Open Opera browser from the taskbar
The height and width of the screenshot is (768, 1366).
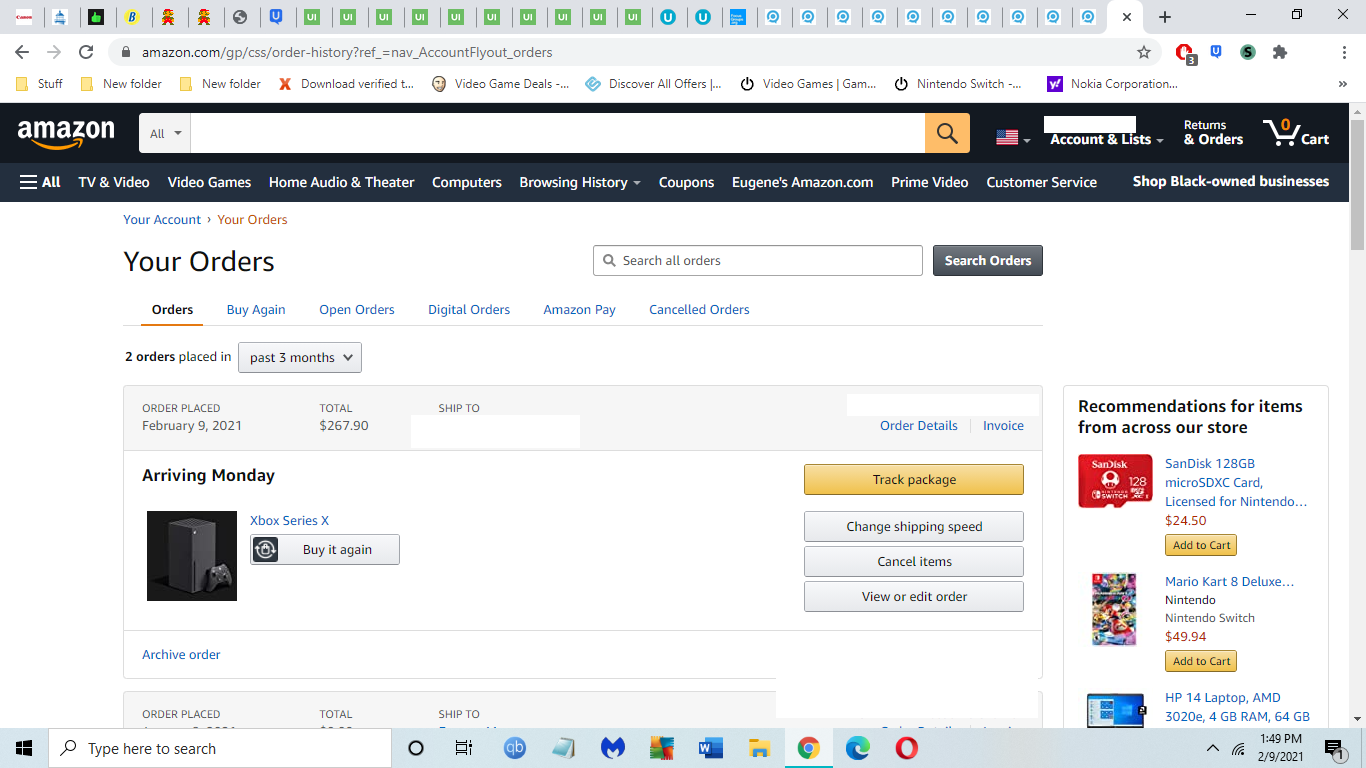point(907,748)
